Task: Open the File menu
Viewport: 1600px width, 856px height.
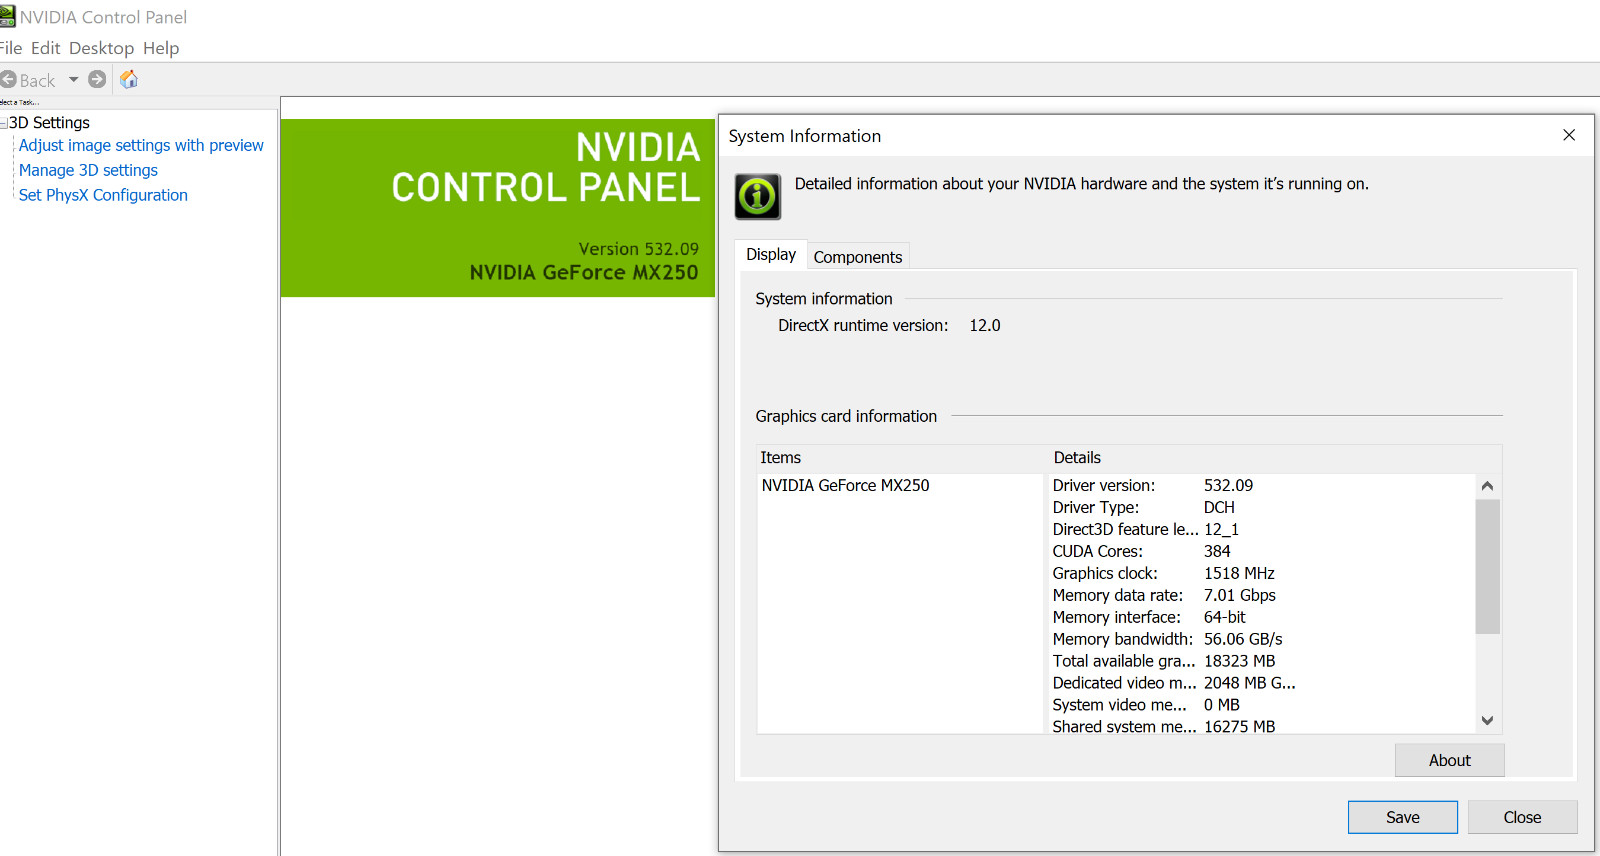Action: [10, 48]
